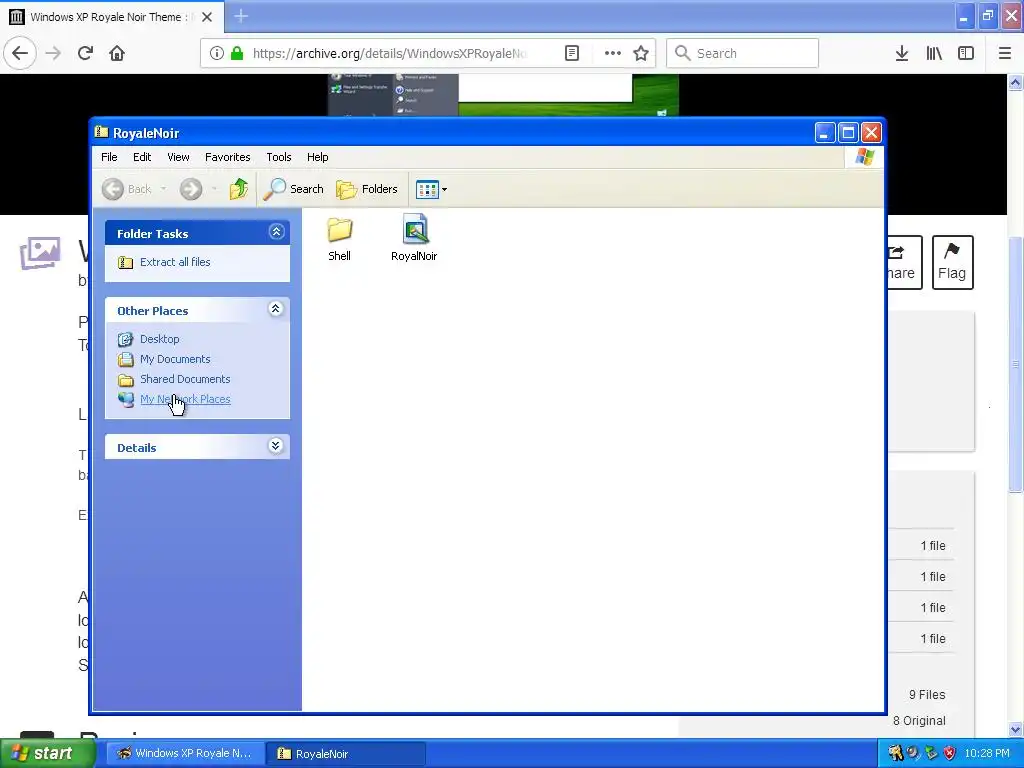Collapse the Other Places panel
Viewport: 1024px width, 768px height.
[x=276, y=309]
